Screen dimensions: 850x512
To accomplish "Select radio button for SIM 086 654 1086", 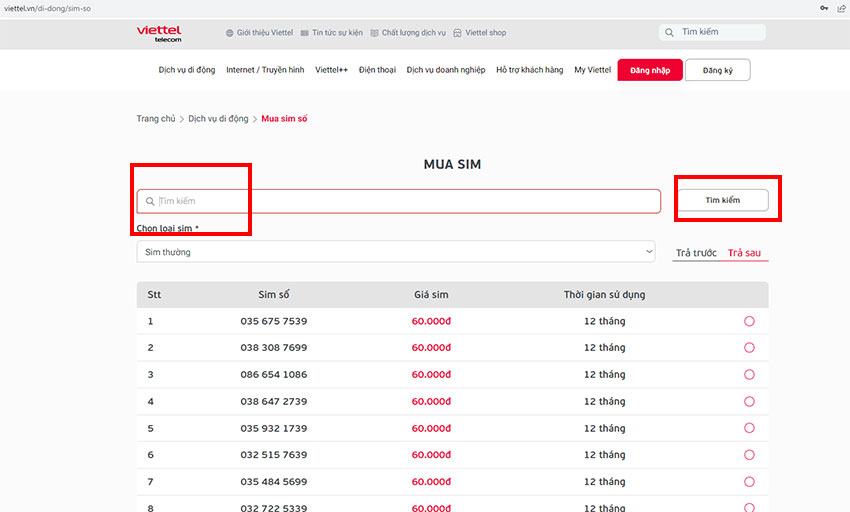I will [x=749, y=374].
